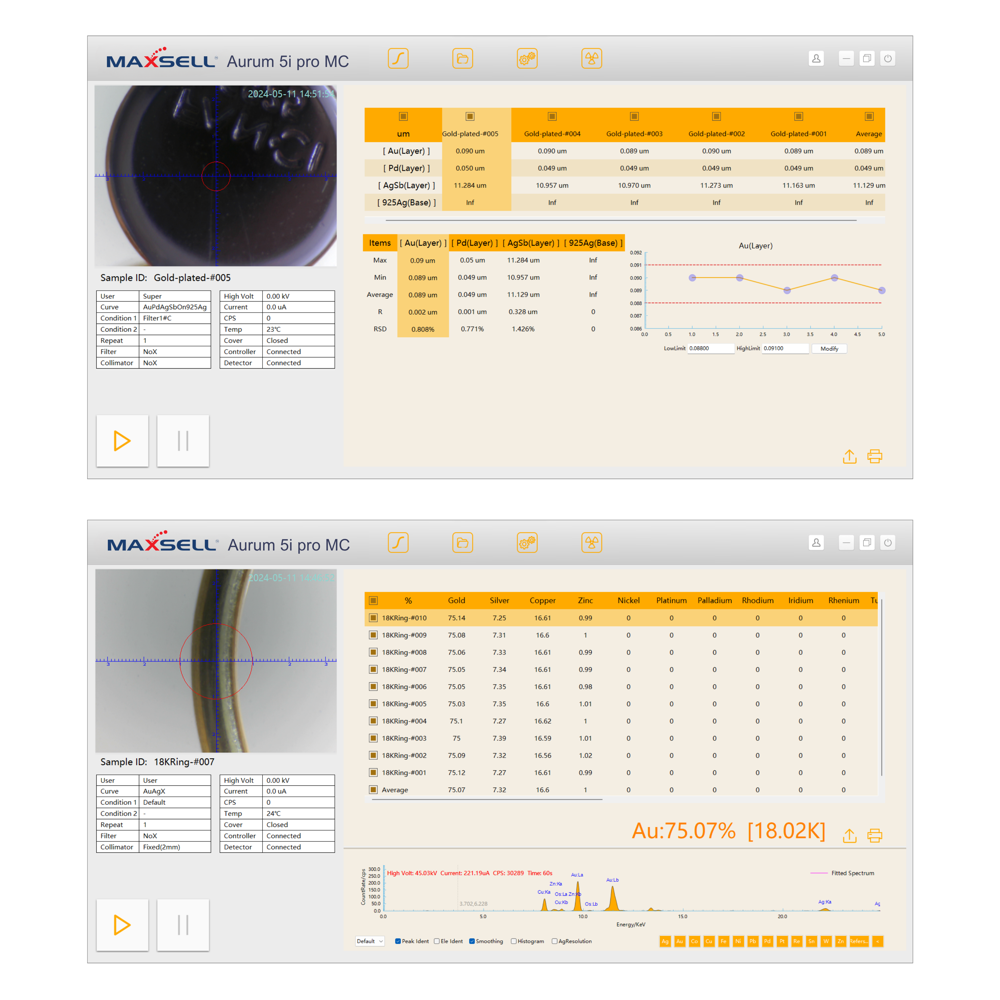
Task: Click the export/upload icon in layer results panel
Action: click(849, 456)
